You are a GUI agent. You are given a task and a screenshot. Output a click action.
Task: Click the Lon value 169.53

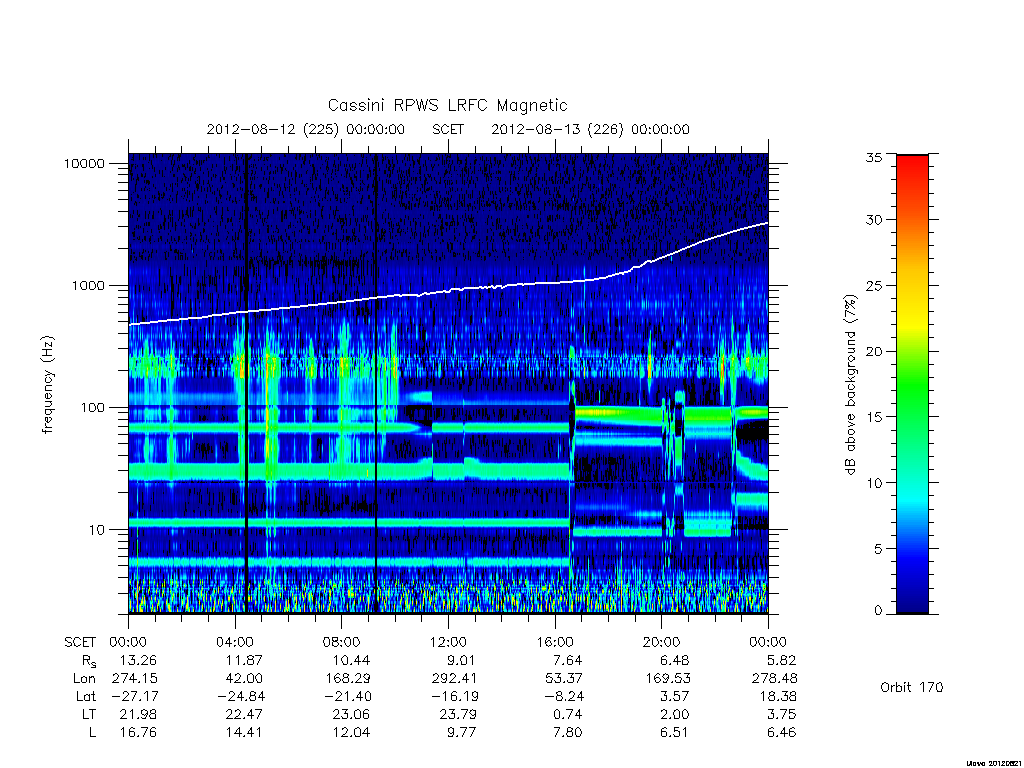[x=667, y=679]
